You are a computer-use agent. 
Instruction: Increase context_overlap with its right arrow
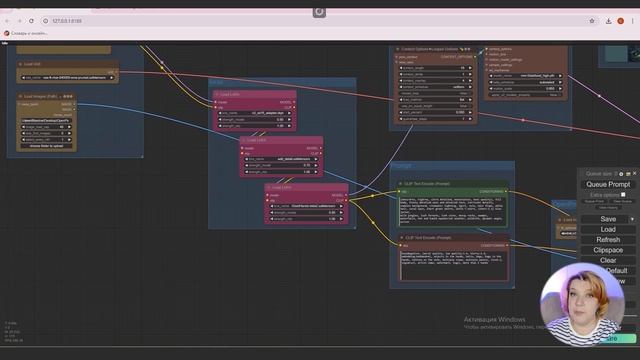coord(470,80)
